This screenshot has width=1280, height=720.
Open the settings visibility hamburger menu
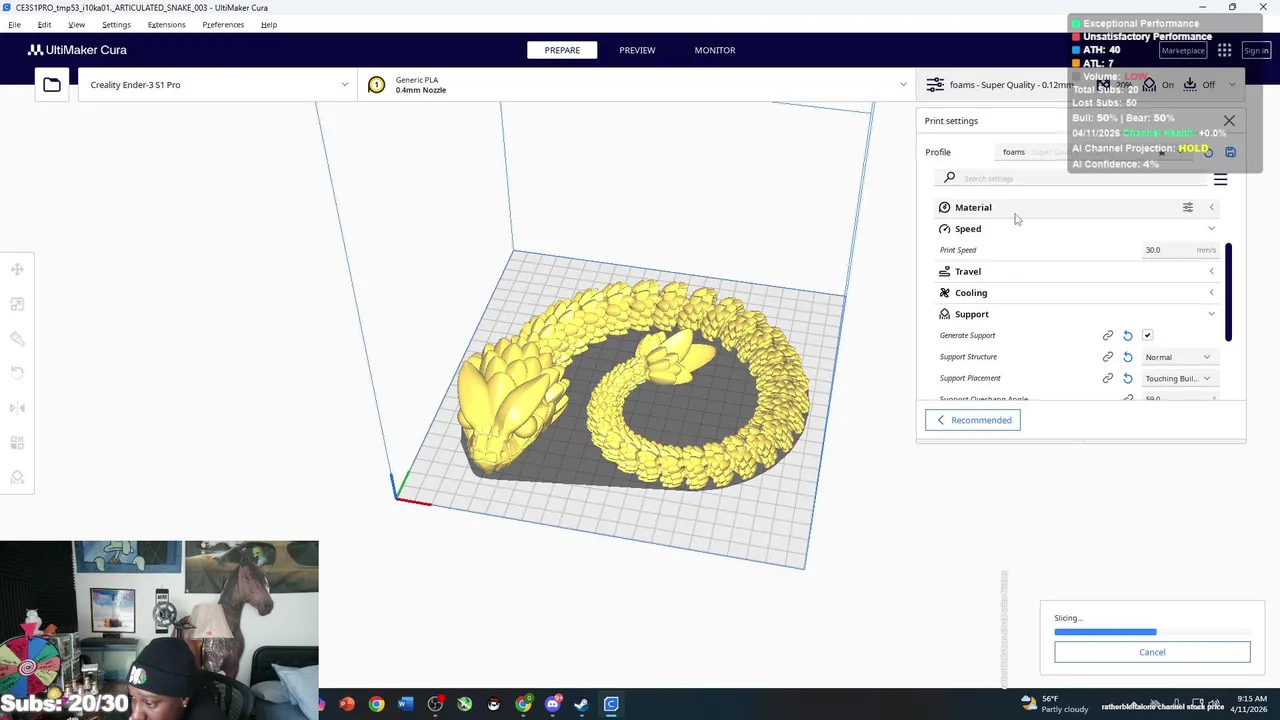click(x=1220, y=179)
